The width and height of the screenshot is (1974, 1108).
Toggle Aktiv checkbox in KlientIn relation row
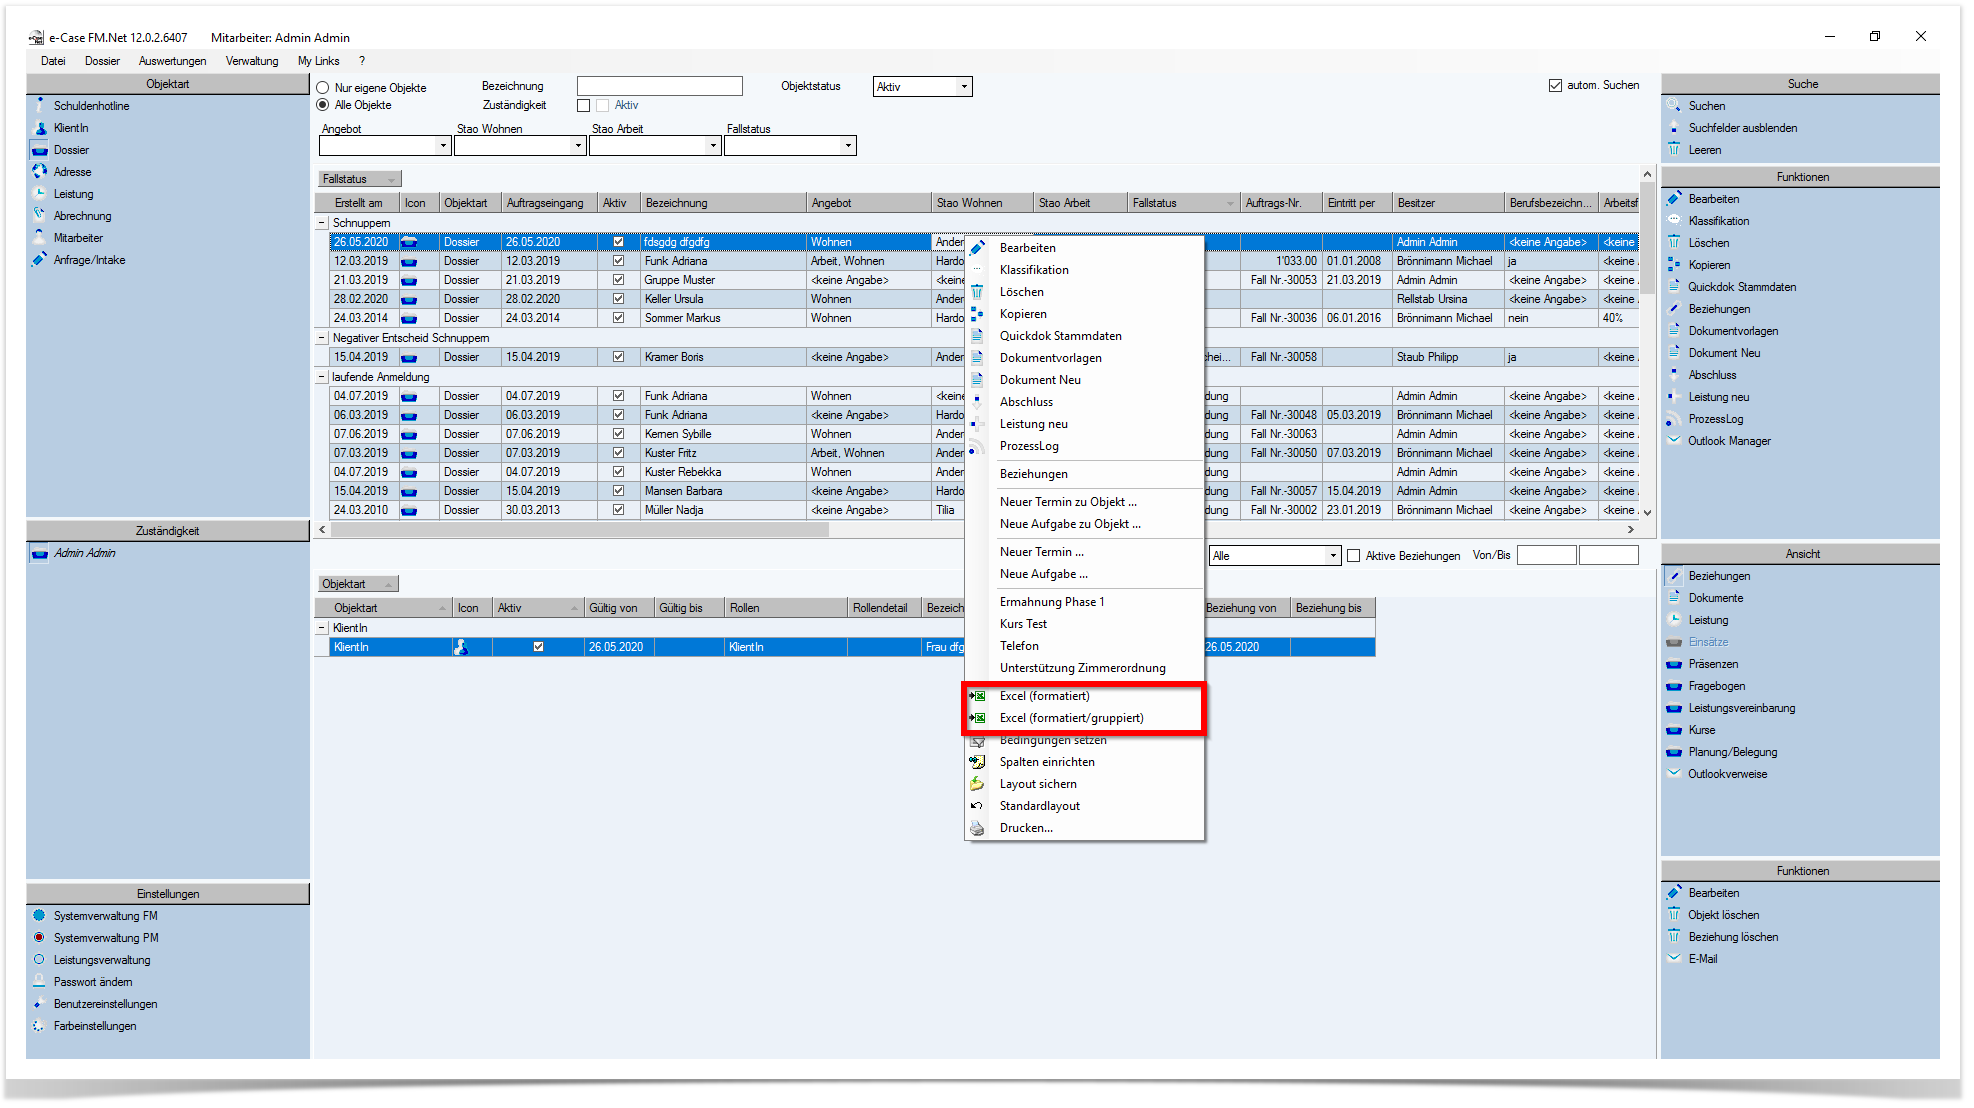coord(538,647)
